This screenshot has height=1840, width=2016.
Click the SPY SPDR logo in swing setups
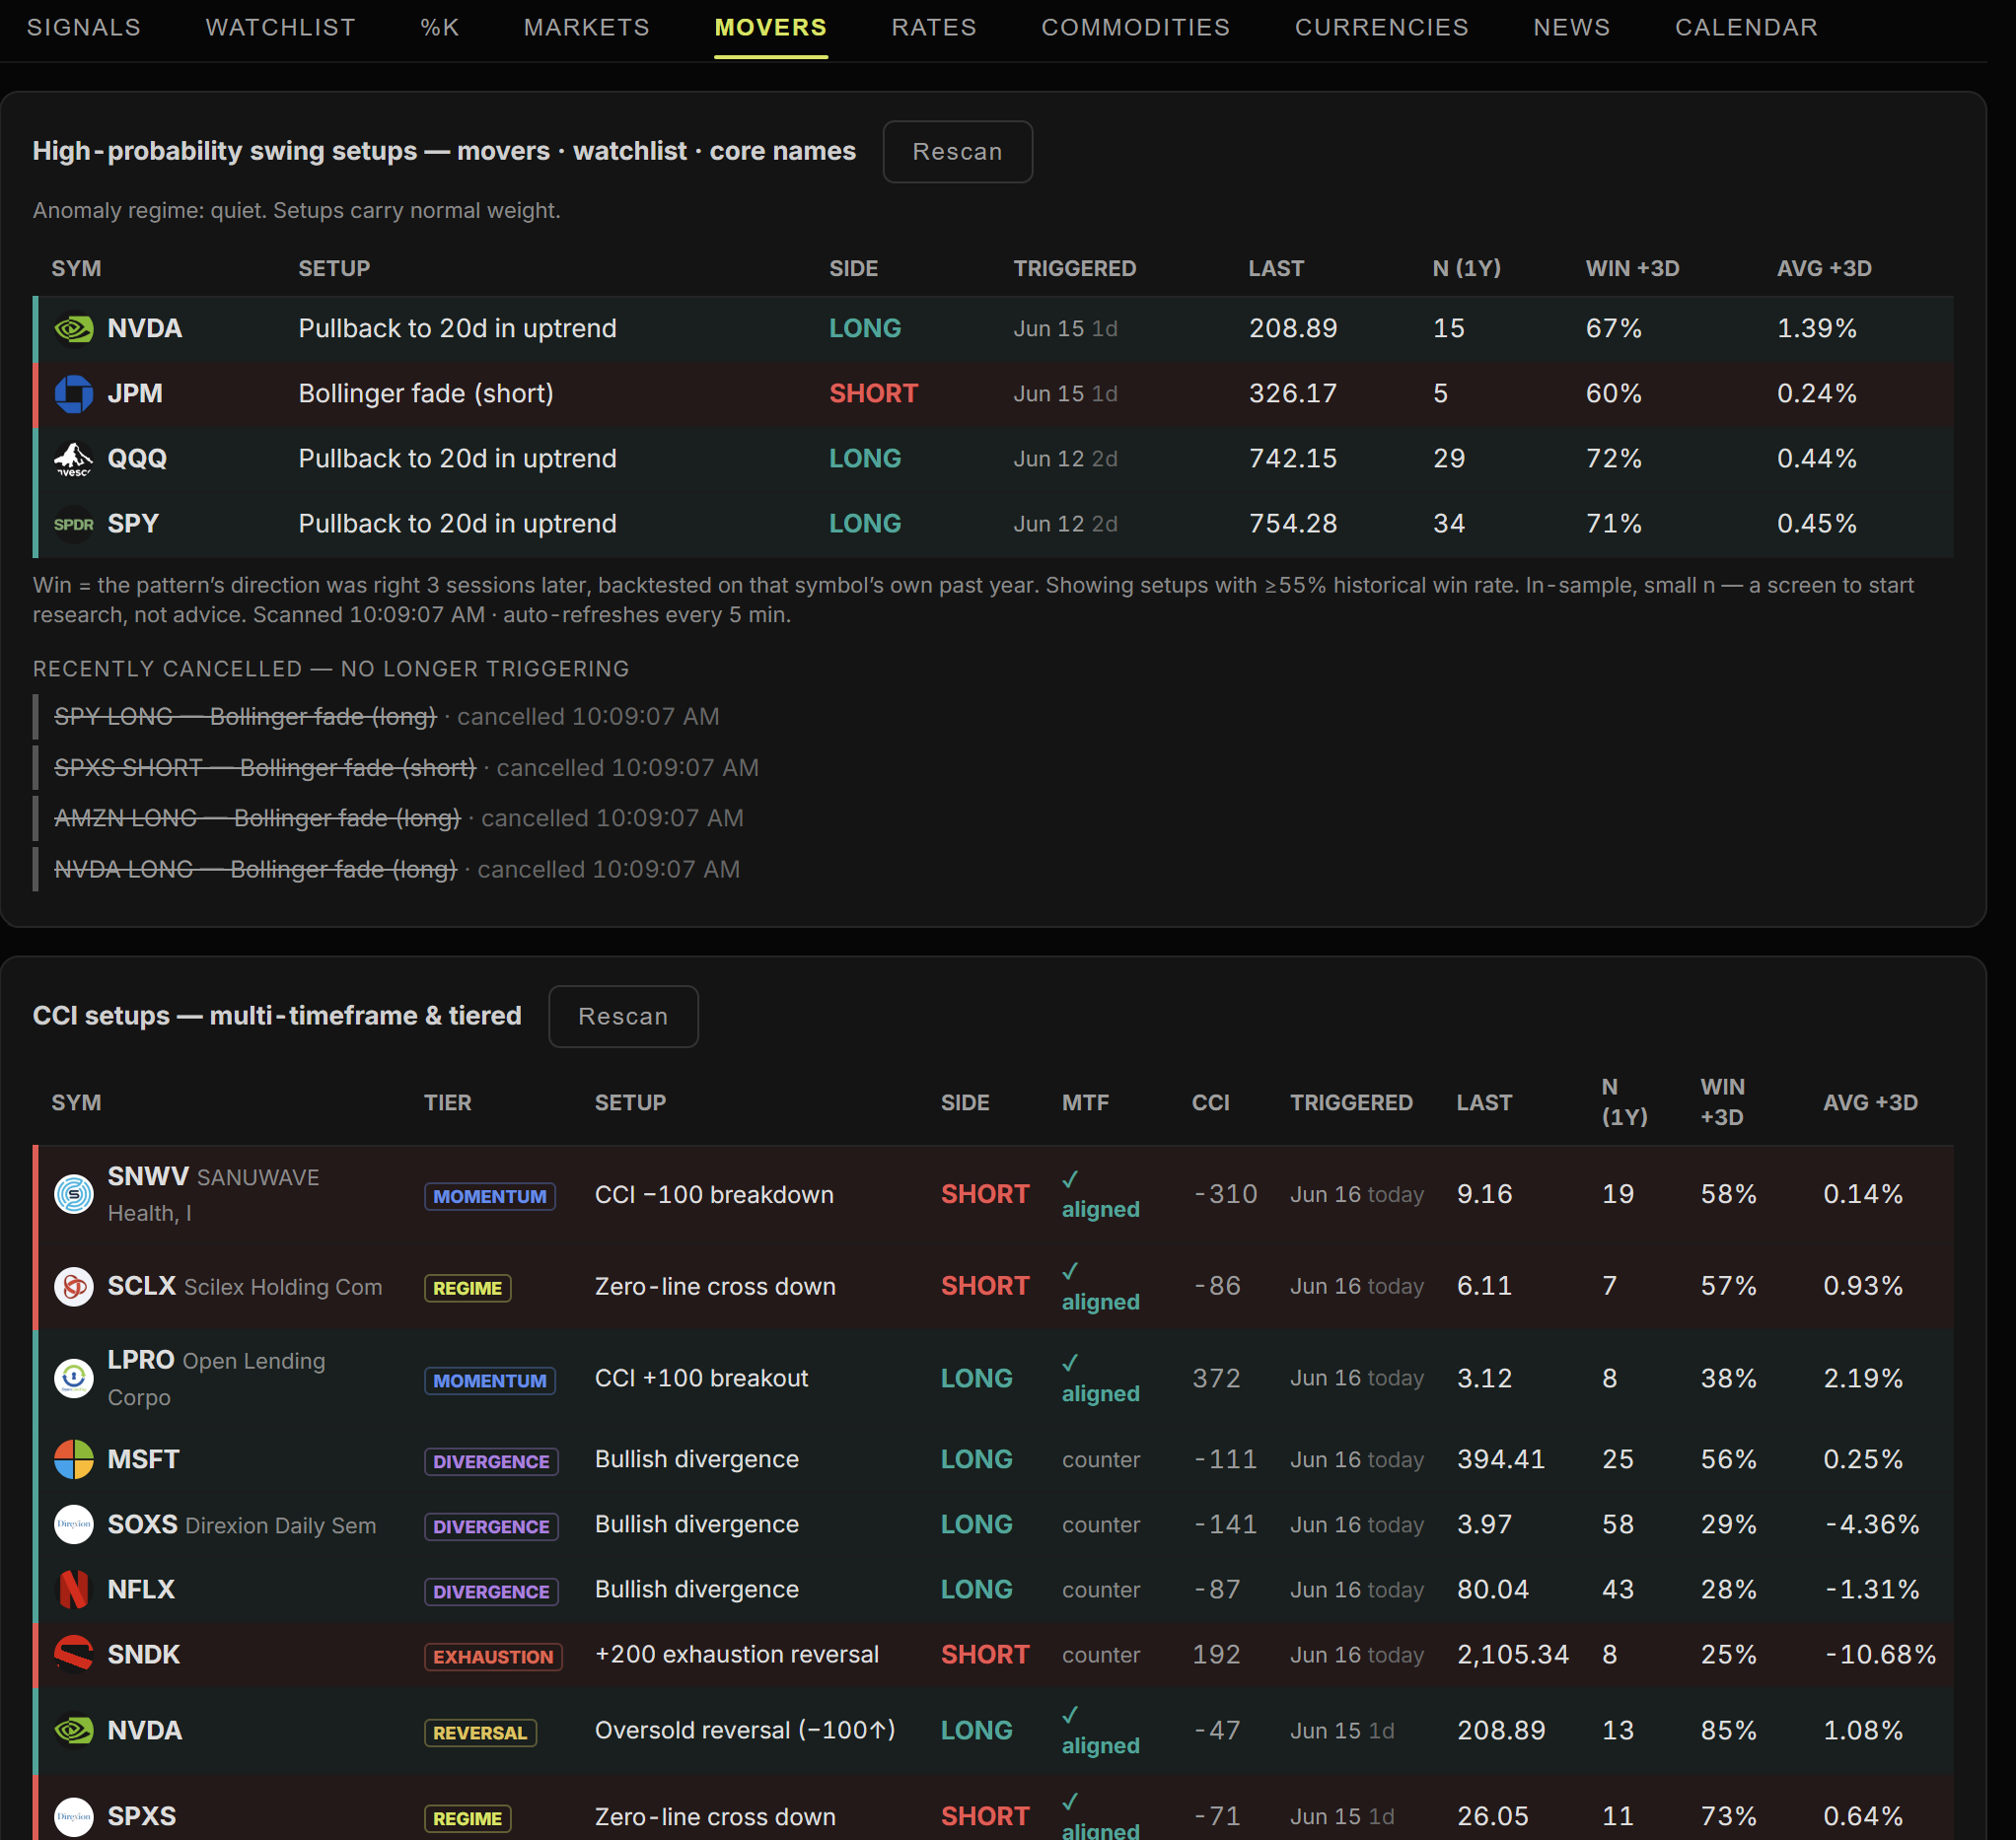coord(73,524)
